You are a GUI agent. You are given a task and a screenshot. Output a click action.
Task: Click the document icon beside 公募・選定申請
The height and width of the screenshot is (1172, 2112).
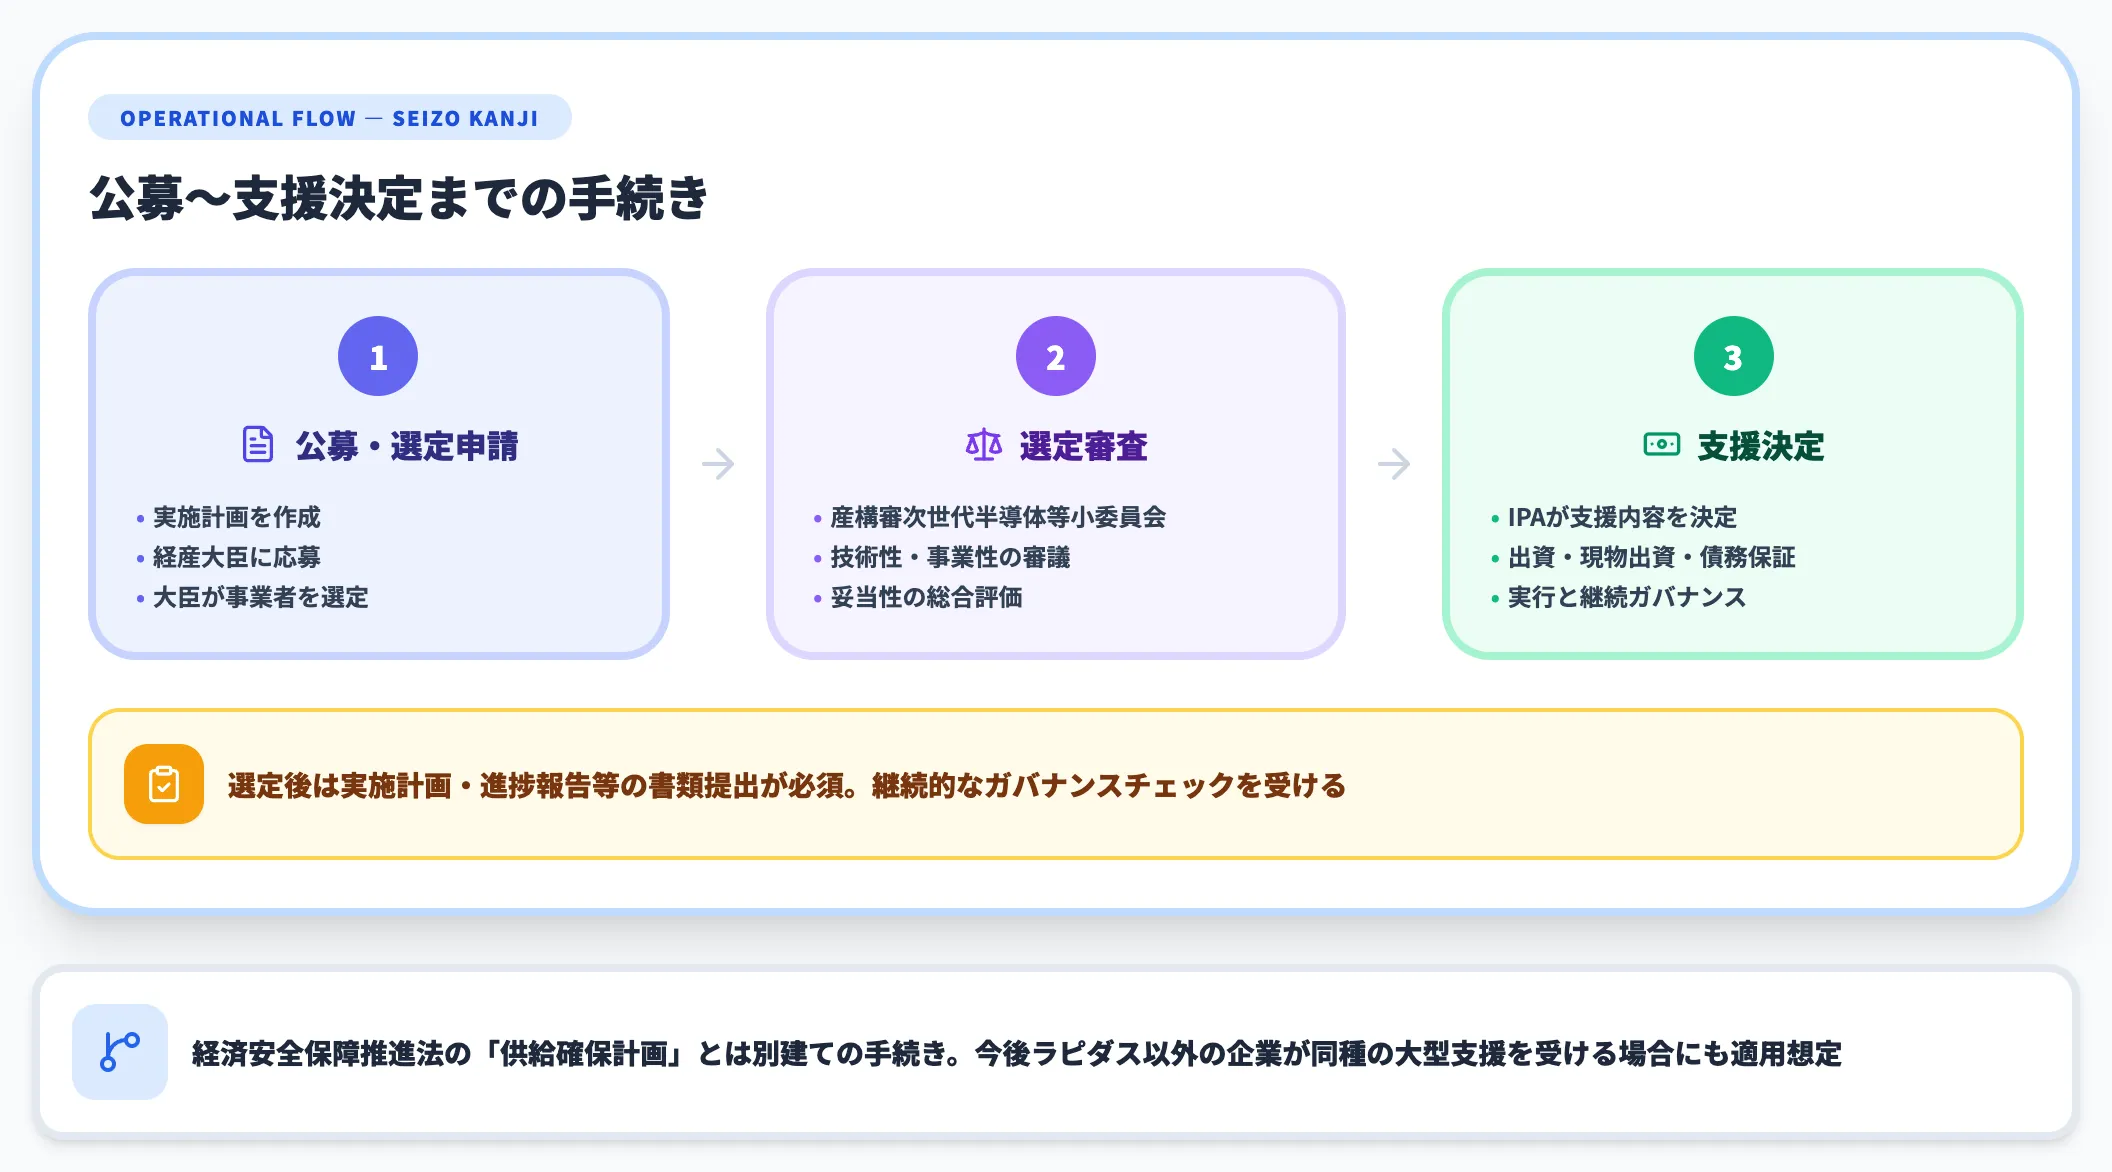[x=258, y=445]
